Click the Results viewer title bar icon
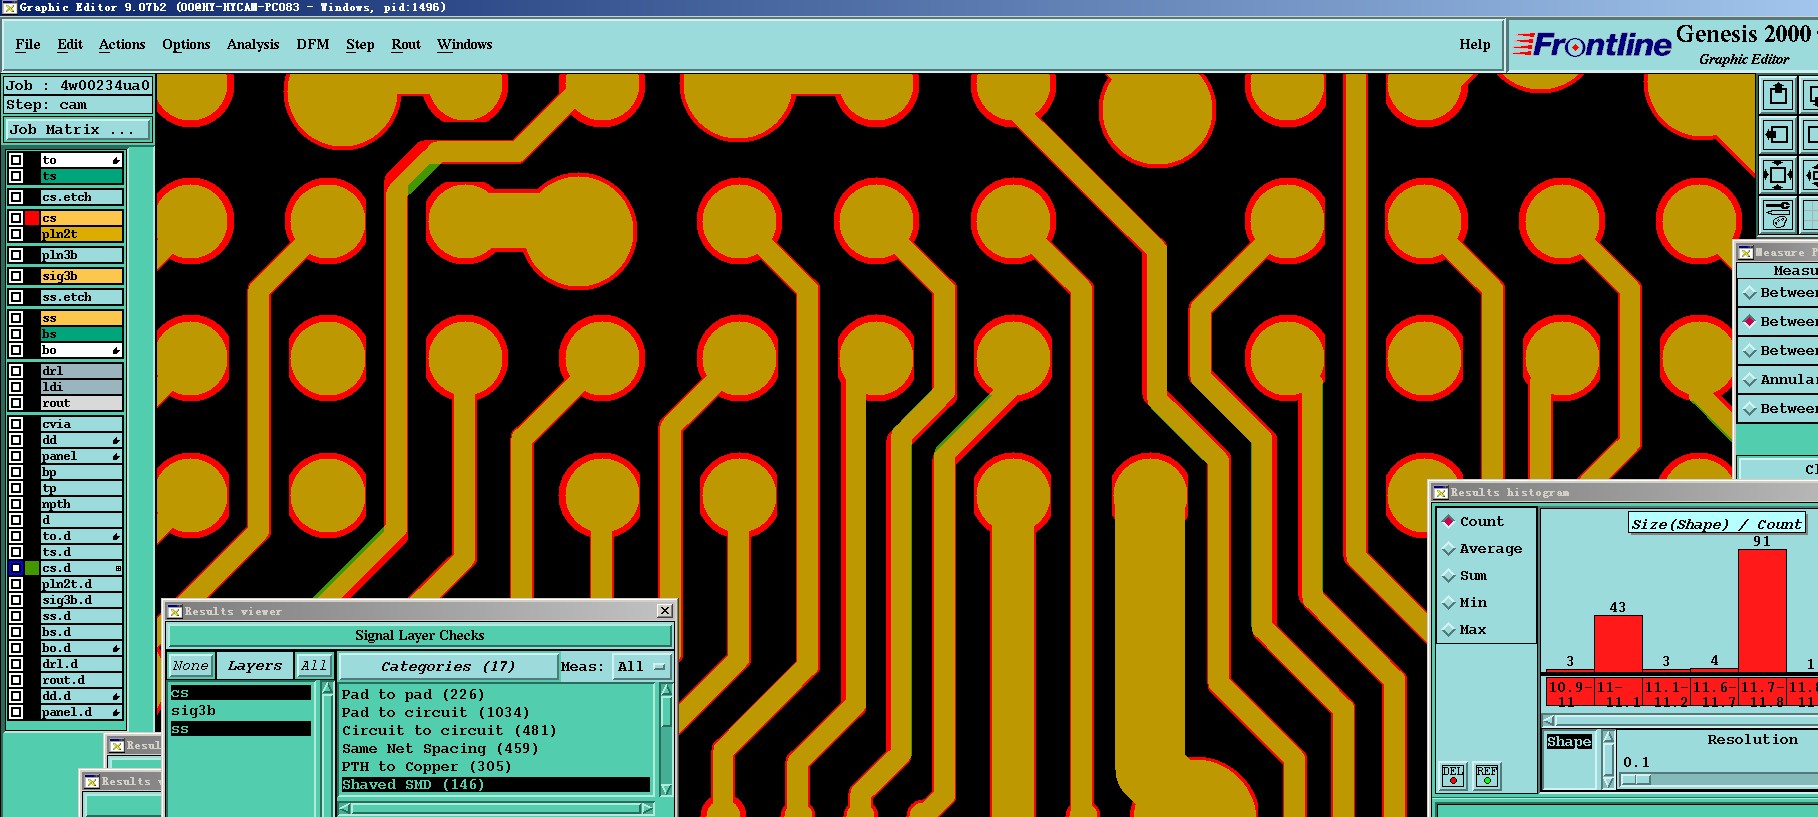The image size is (1818, 817). [x=175, y=611]
